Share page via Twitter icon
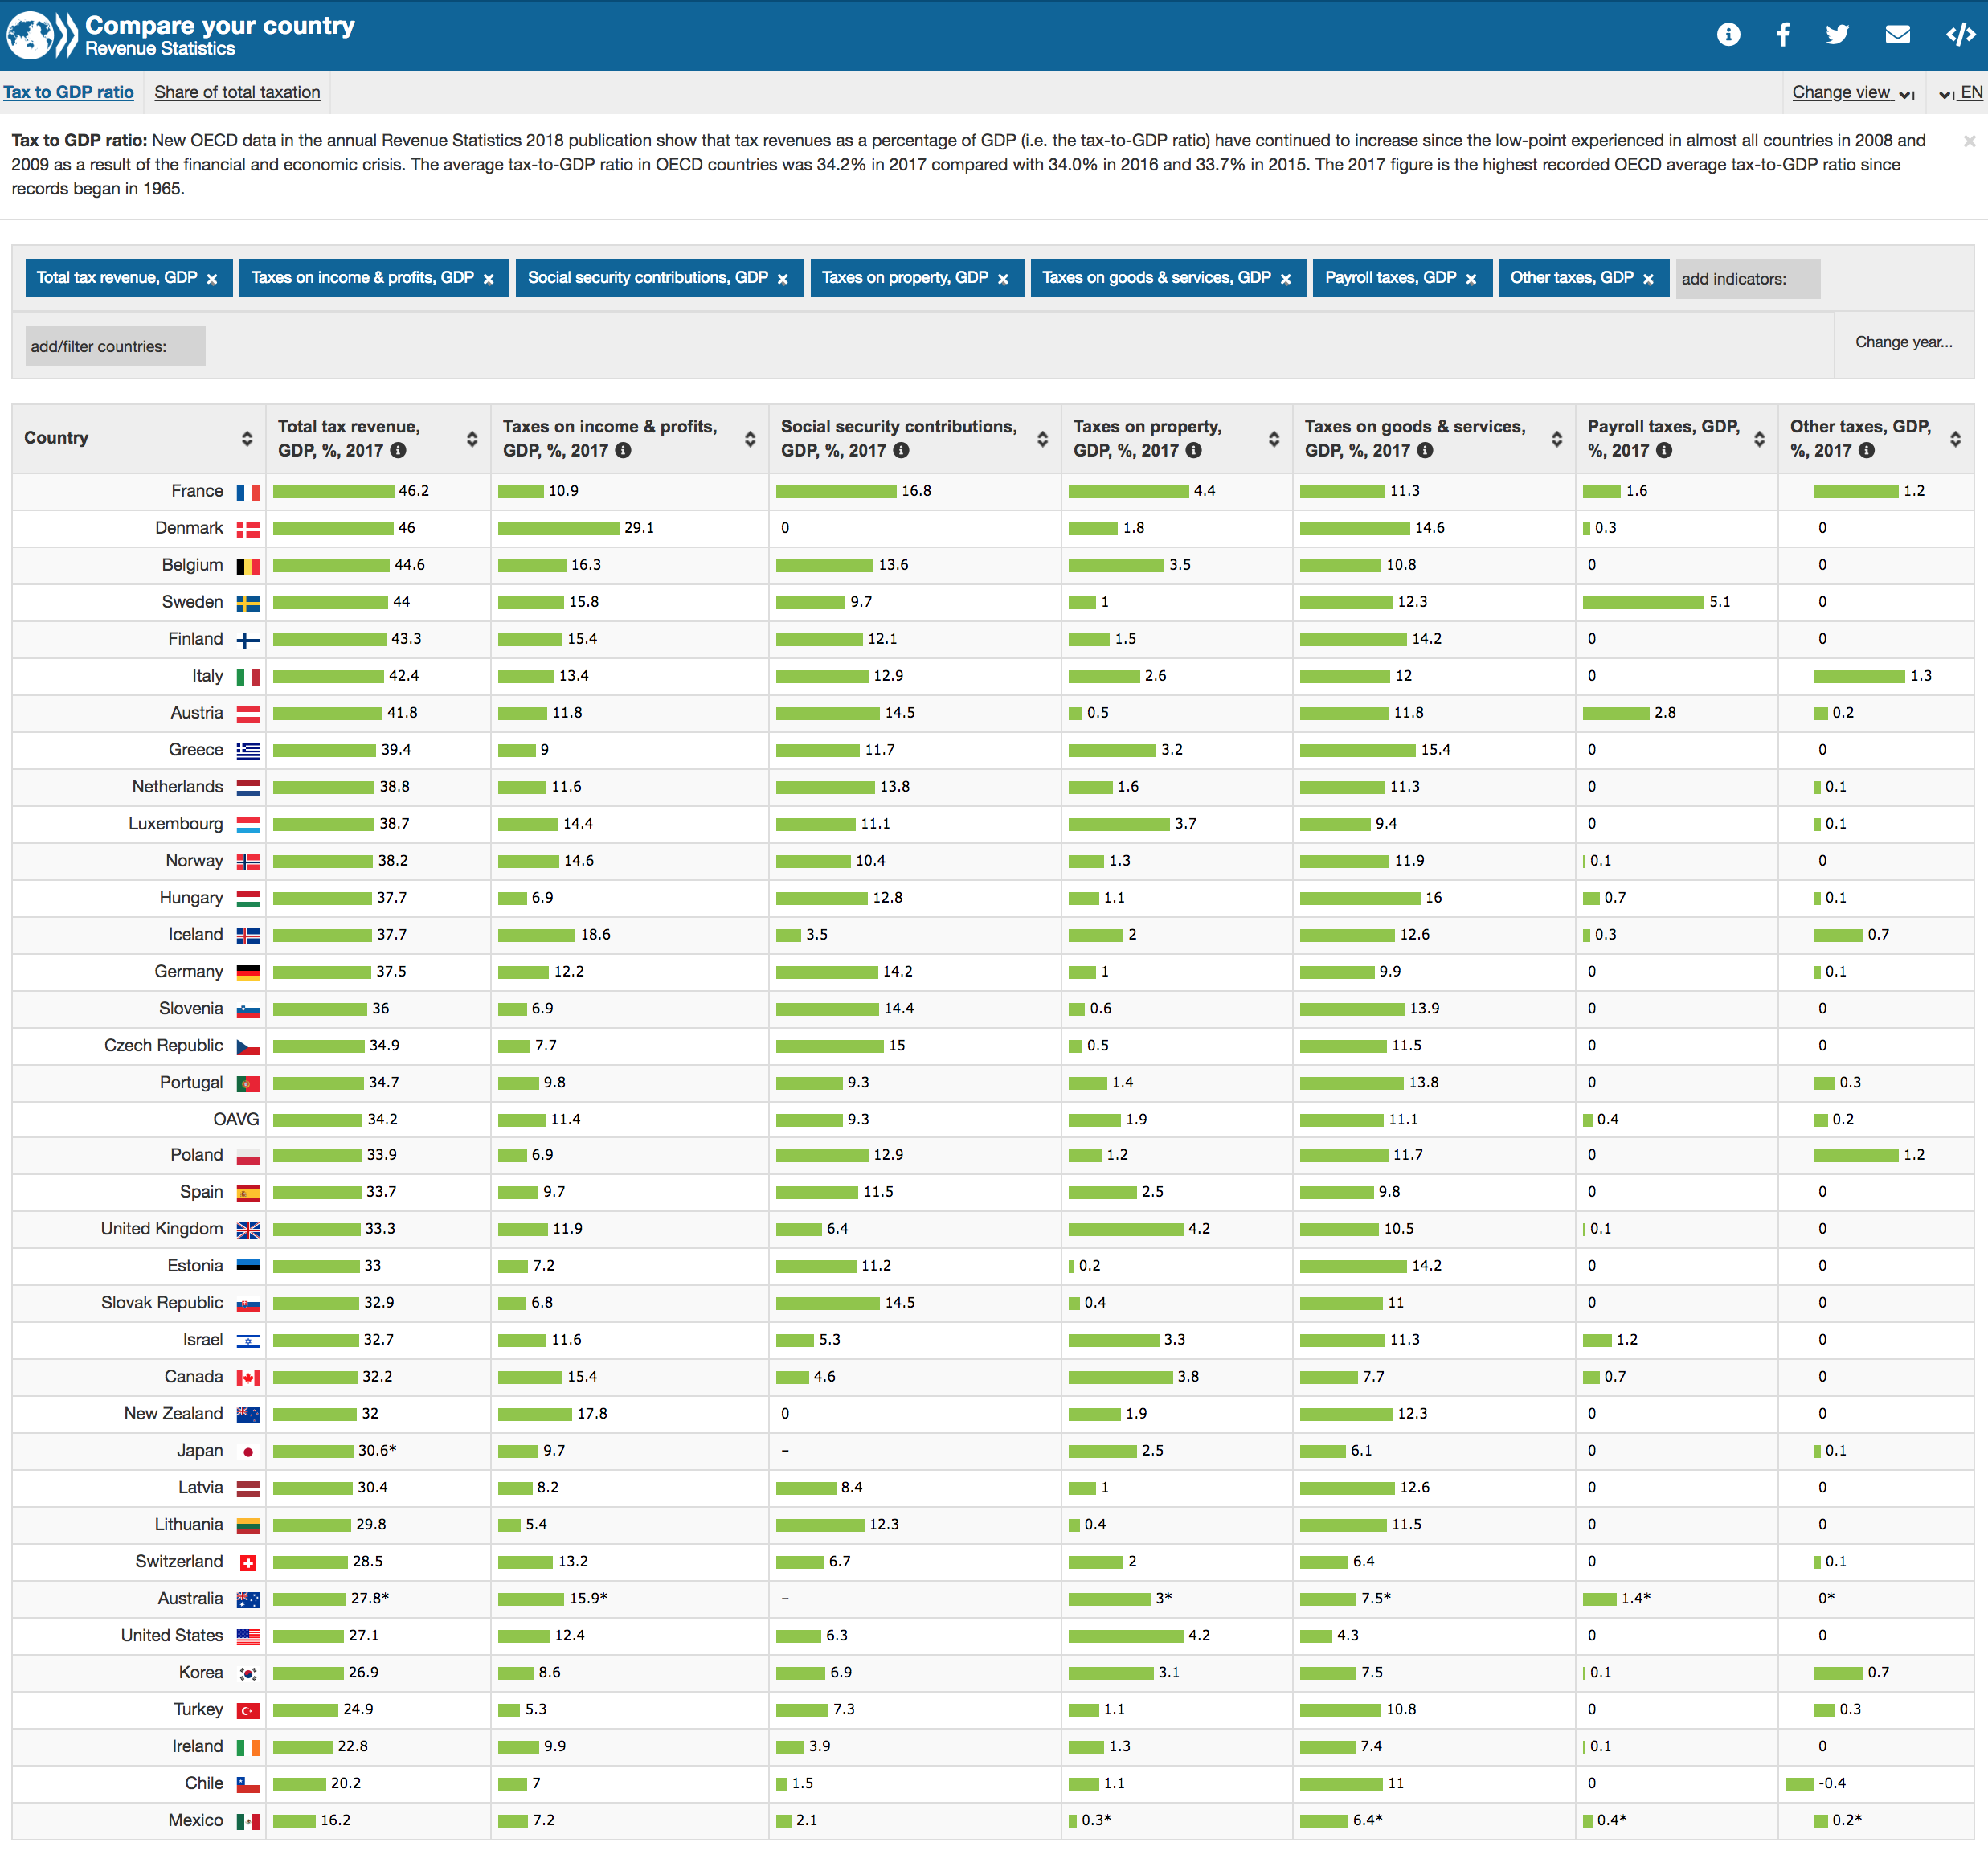Image resolution: width=1988 pixels, height=1863 pixels. 1837,35
